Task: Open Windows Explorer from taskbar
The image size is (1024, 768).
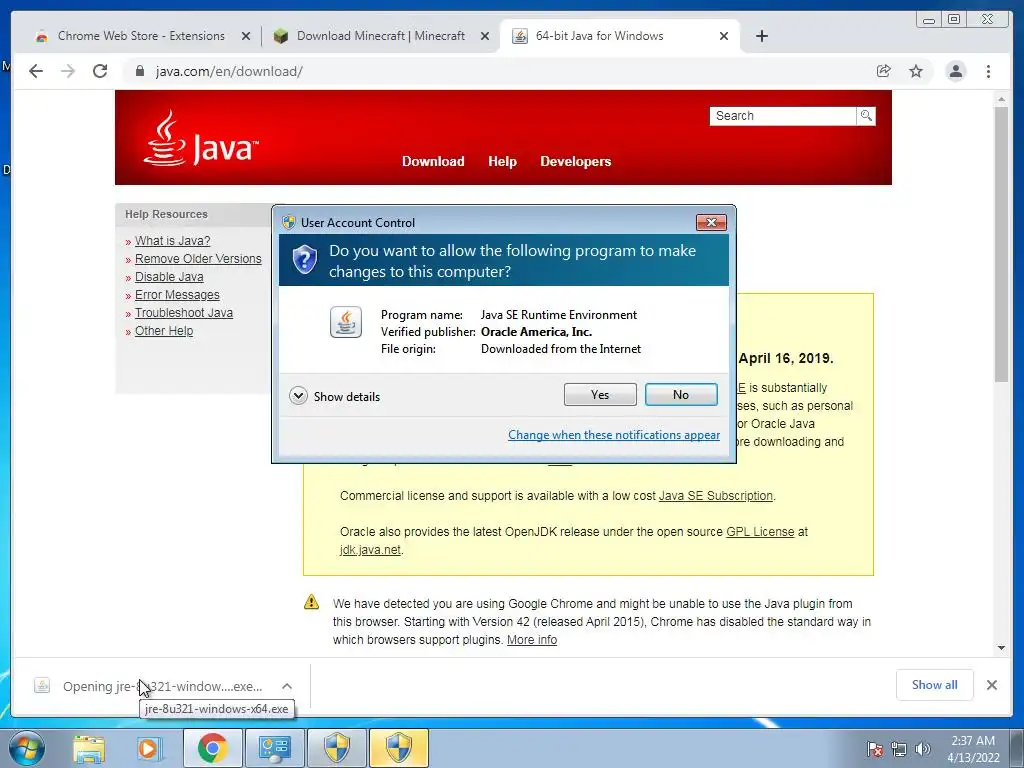Action: pyautogui.click(x=89, y=748)
